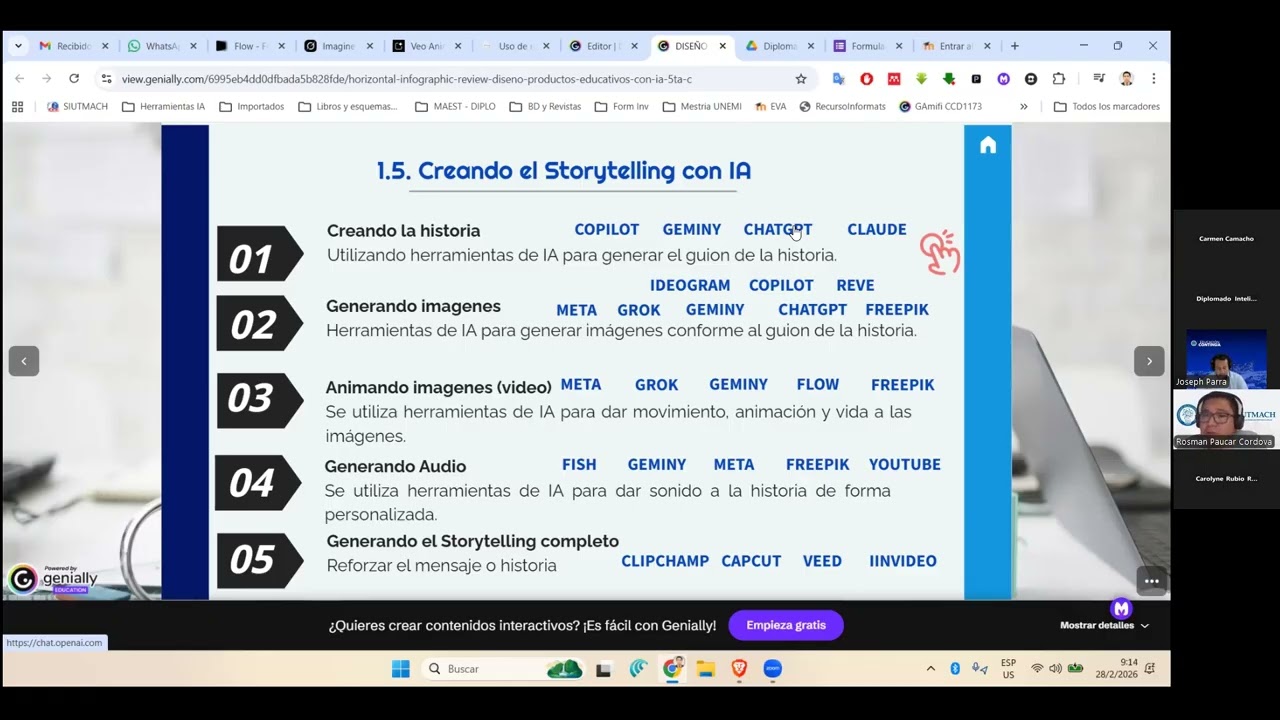
Task: Click the CLIPCHAMP link
Action: [665, 561]
